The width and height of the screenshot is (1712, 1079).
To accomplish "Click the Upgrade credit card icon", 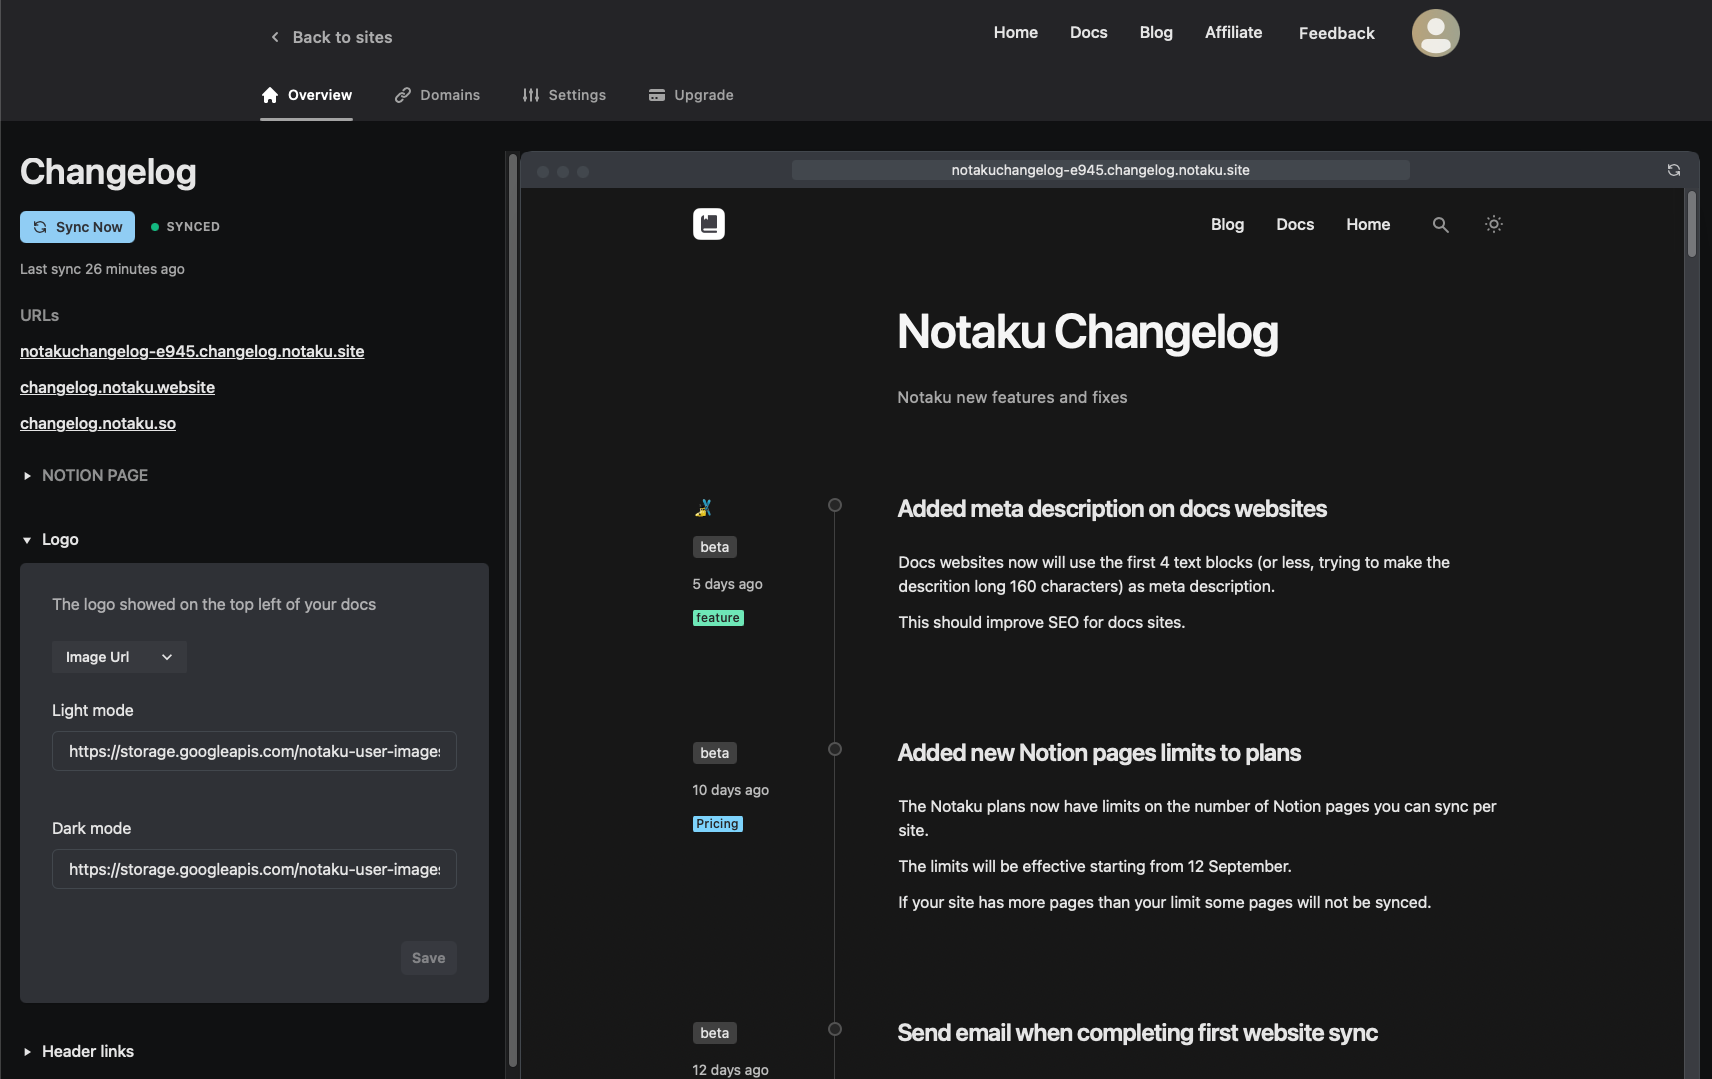I will tap(657, 95).
